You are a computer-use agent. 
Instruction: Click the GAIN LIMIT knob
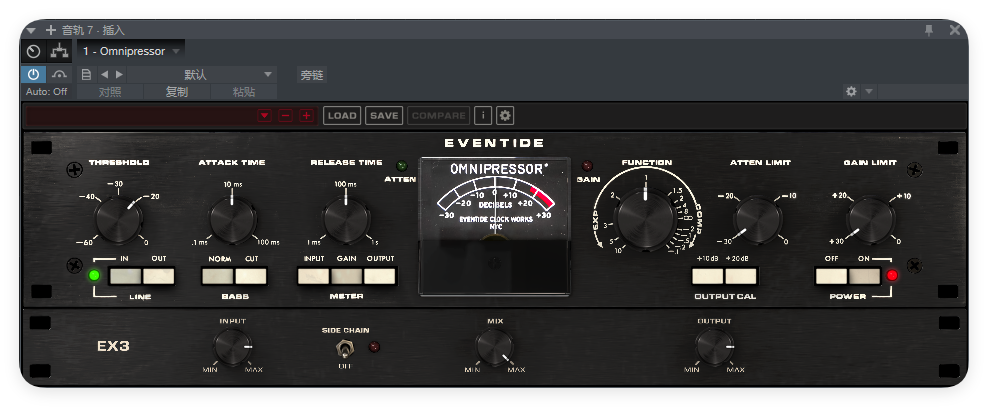pyautogui.click(x=870, y=220)
